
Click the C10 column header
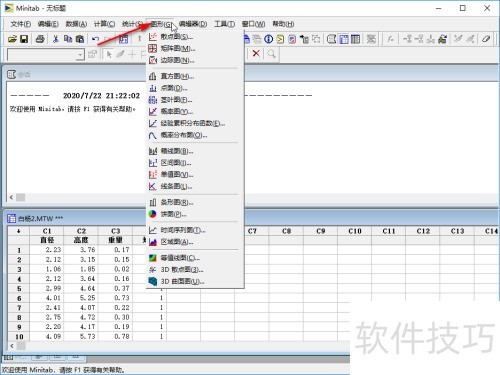[355, 231]
